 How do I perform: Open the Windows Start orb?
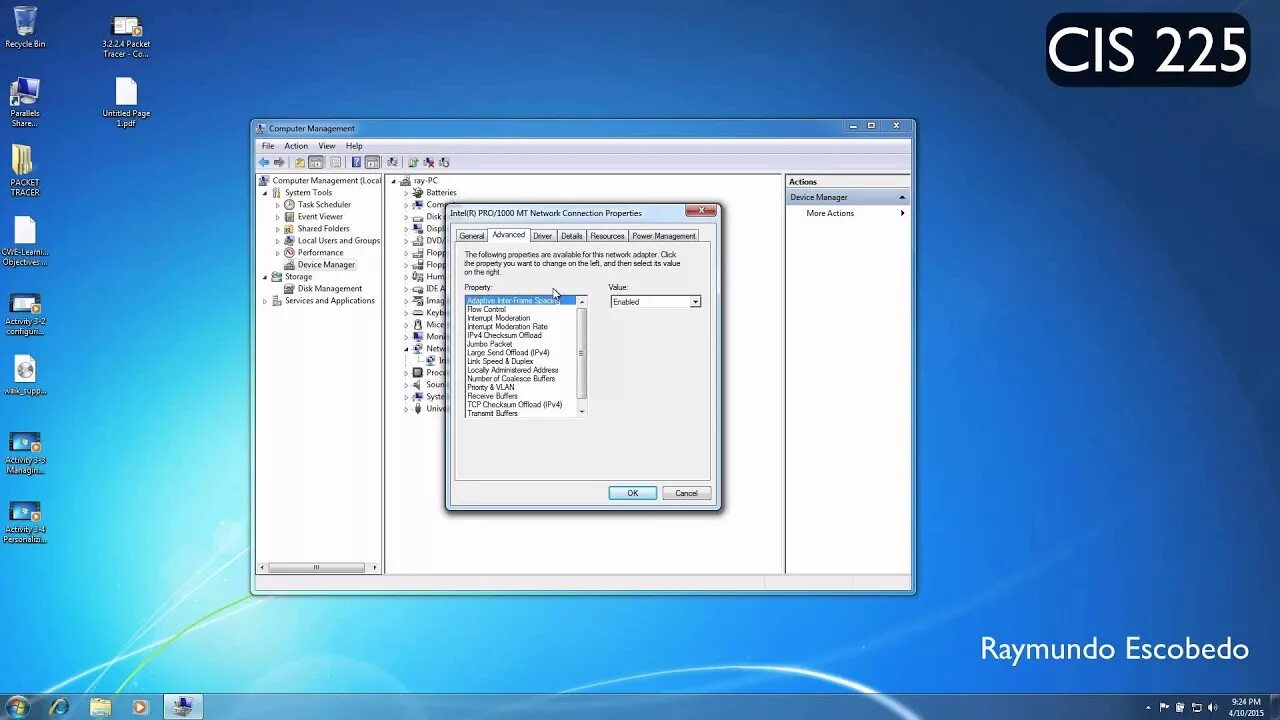[x=18, y=707]
